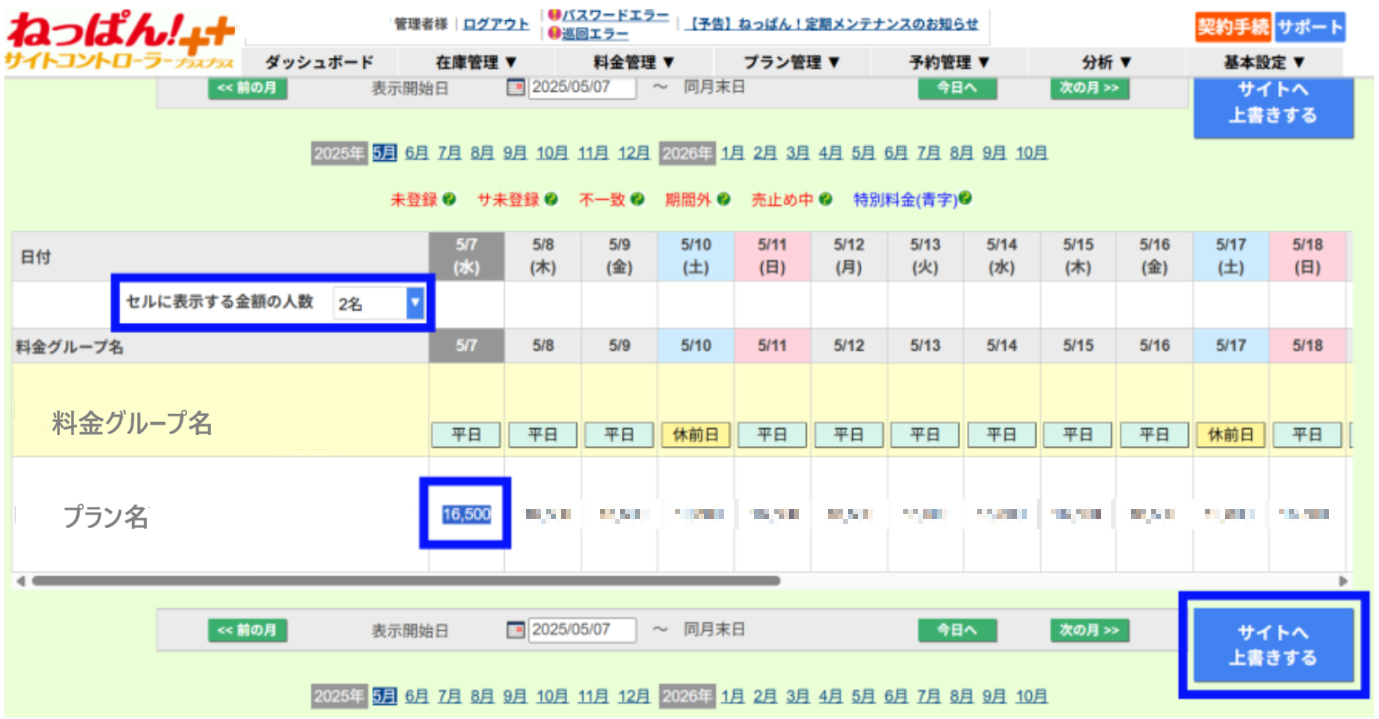Click the orange 契約手続 button
The width and height of the screenshot is (1379, 719).
point(1232,27)
